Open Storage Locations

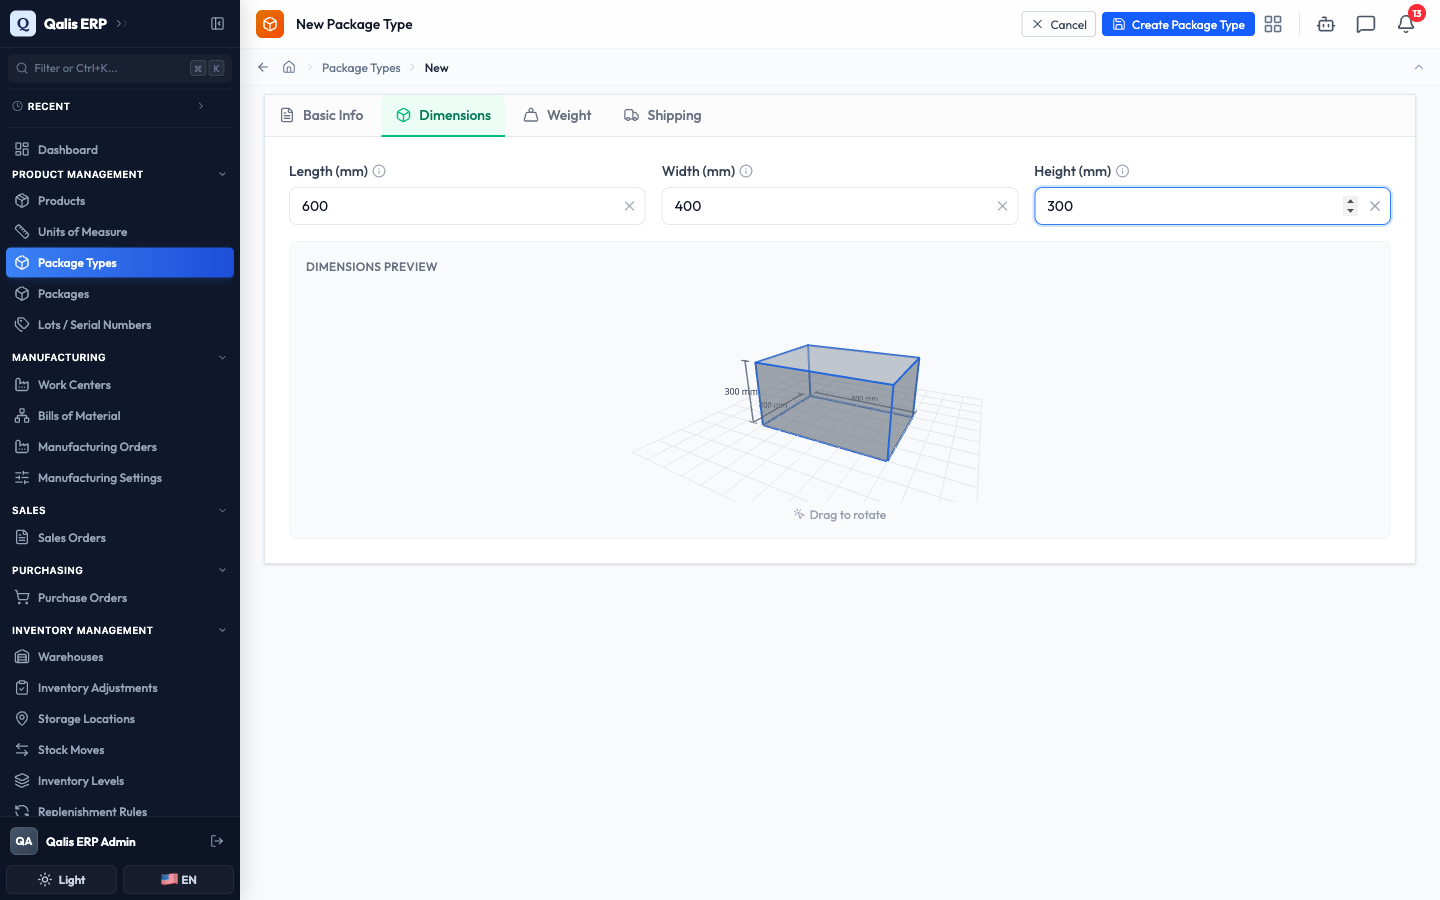(x=120, y=719)
